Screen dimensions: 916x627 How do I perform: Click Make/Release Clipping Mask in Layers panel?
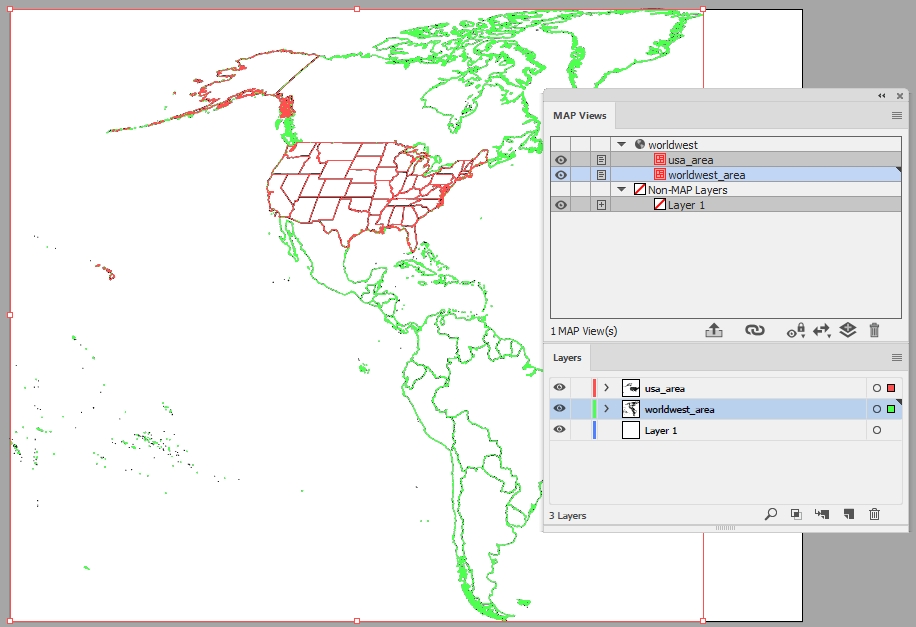[795, 514]
